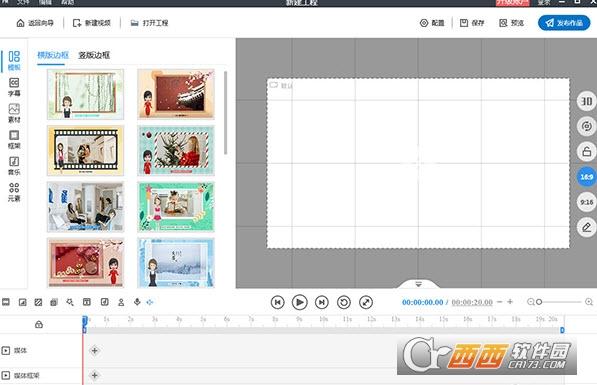This screenshot has width=597, height=385.
Task: Click the microphone record icon above timeline
Action: pos(137,302)
